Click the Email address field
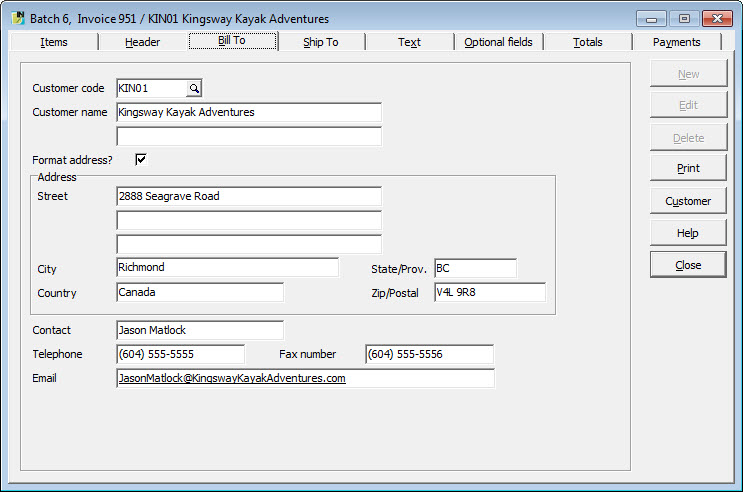This screenshot has height=492, width=743. click(305, 379)
